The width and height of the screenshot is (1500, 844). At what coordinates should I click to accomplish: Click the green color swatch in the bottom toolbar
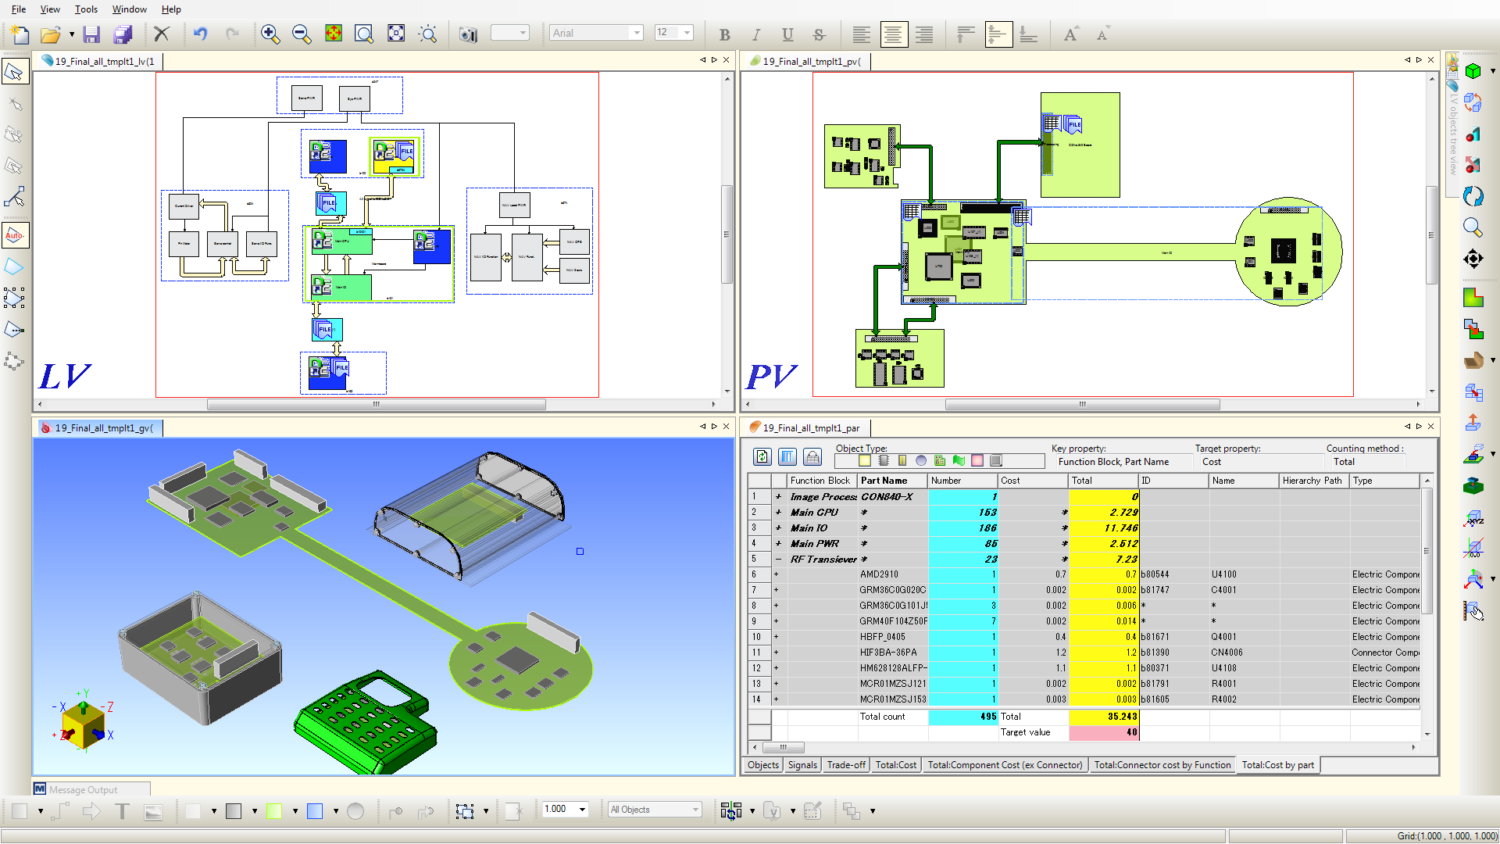click(x=275, y=810)
